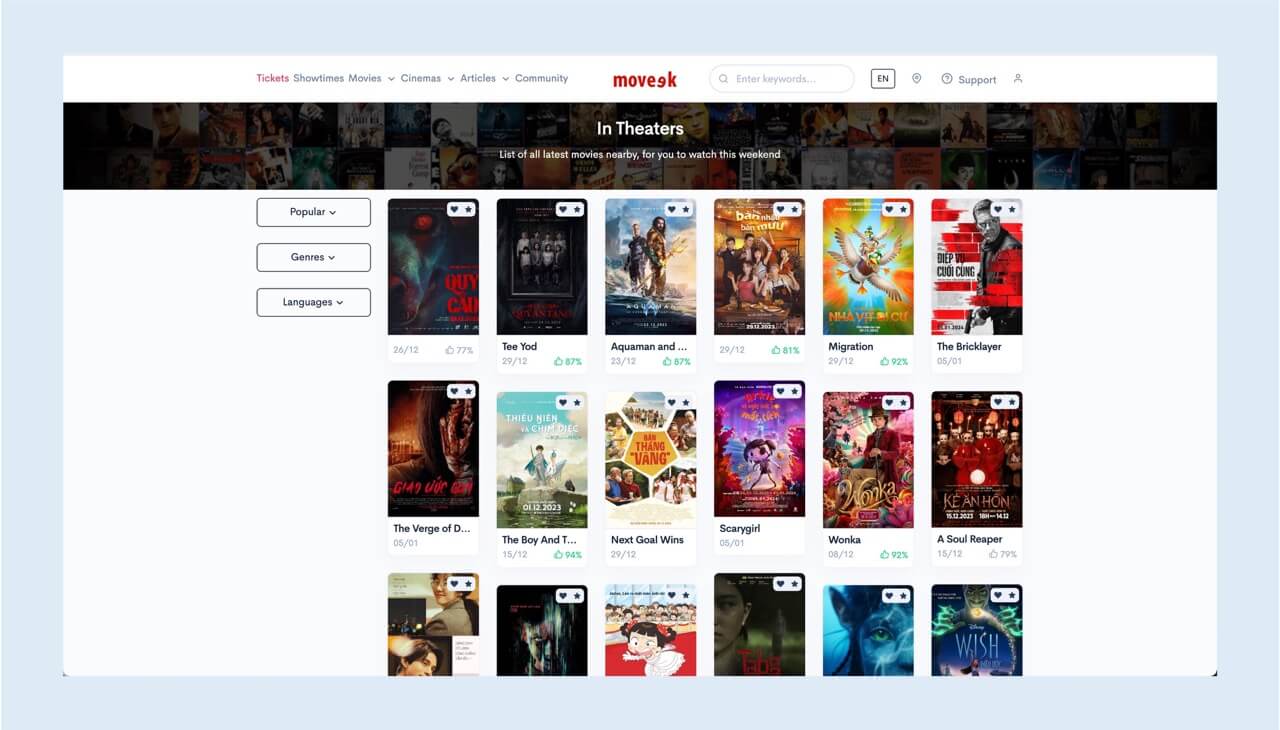
Task: Click heart on The Boy And T... poster
Action: click(x=563, y=403)
